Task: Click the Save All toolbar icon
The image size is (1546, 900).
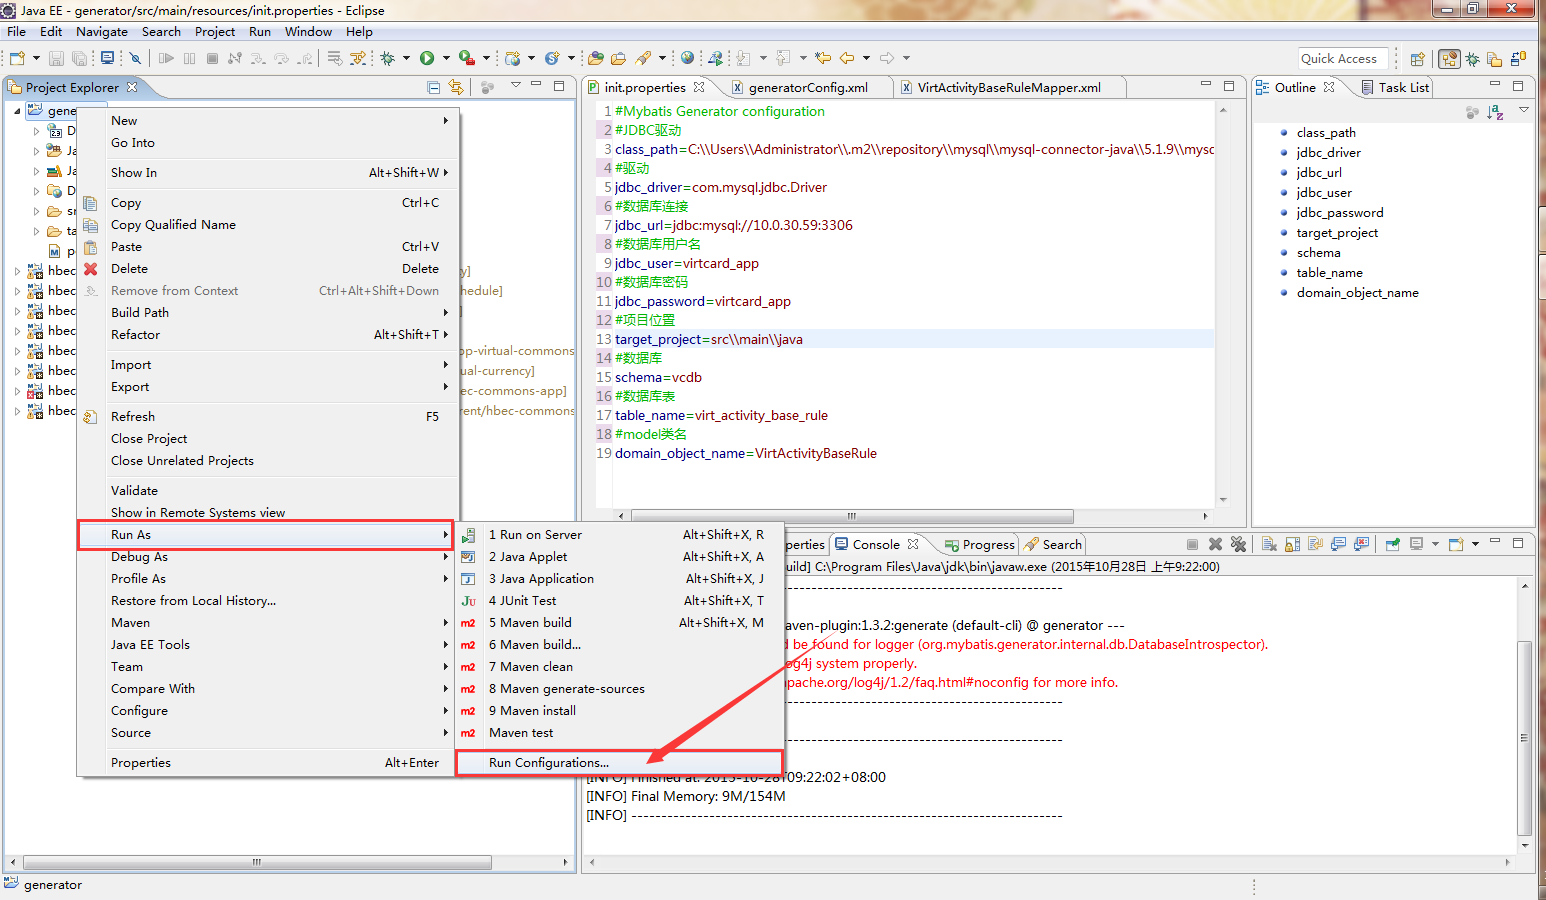Action: (79, 58)
